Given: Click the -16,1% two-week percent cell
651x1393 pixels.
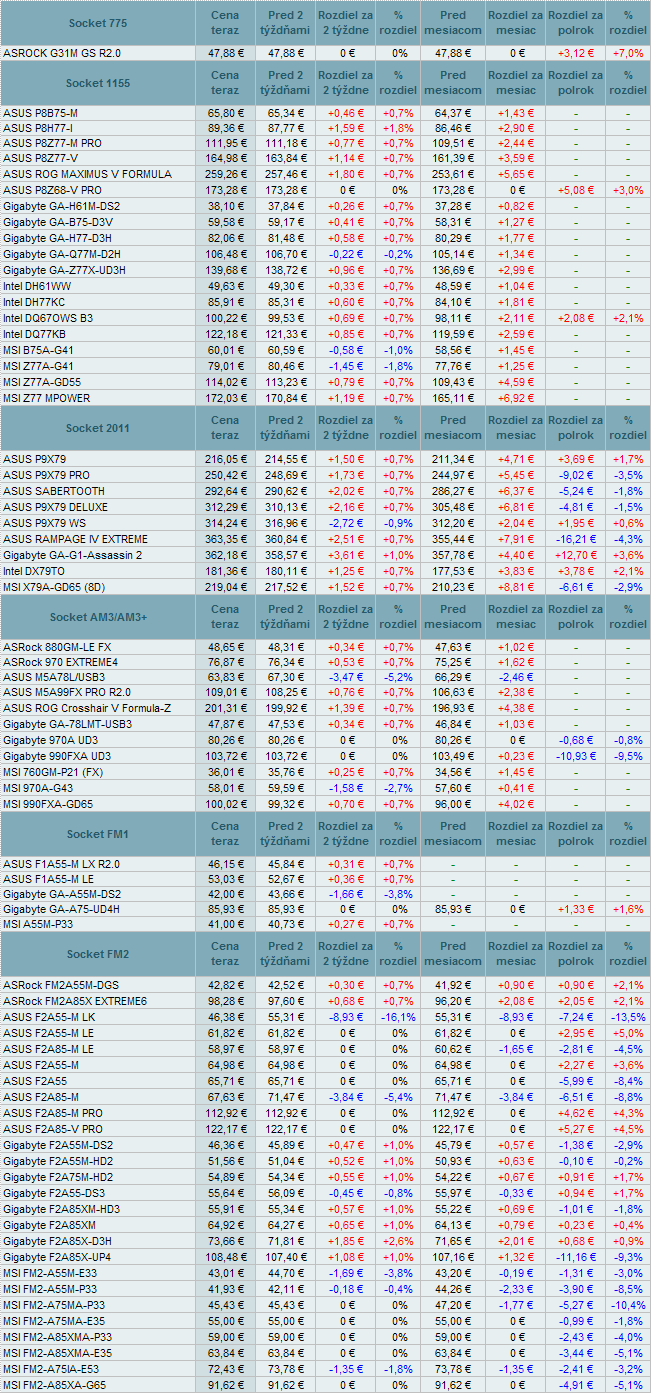Looking at the screenshot, I should [399, 1017].
